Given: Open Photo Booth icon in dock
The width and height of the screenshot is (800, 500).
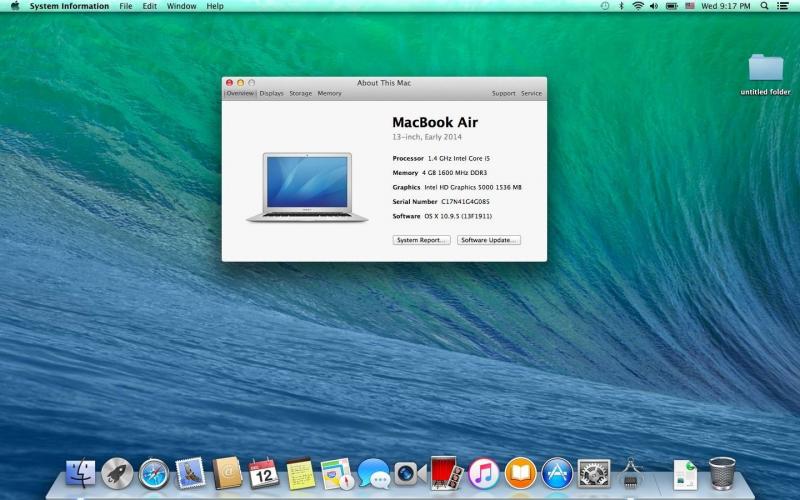Looking at the screenshot, I should 446,473.
